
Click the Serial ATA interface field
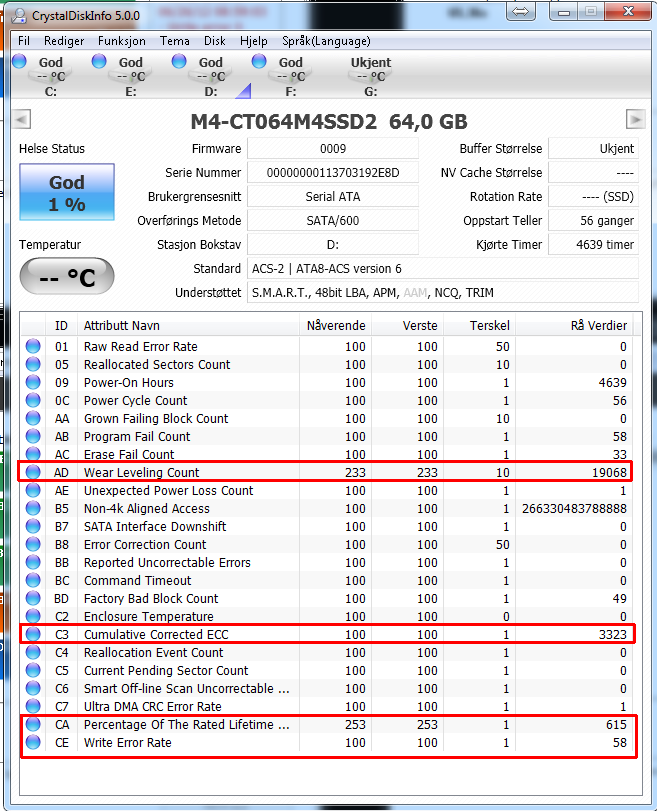pos(333,197)
